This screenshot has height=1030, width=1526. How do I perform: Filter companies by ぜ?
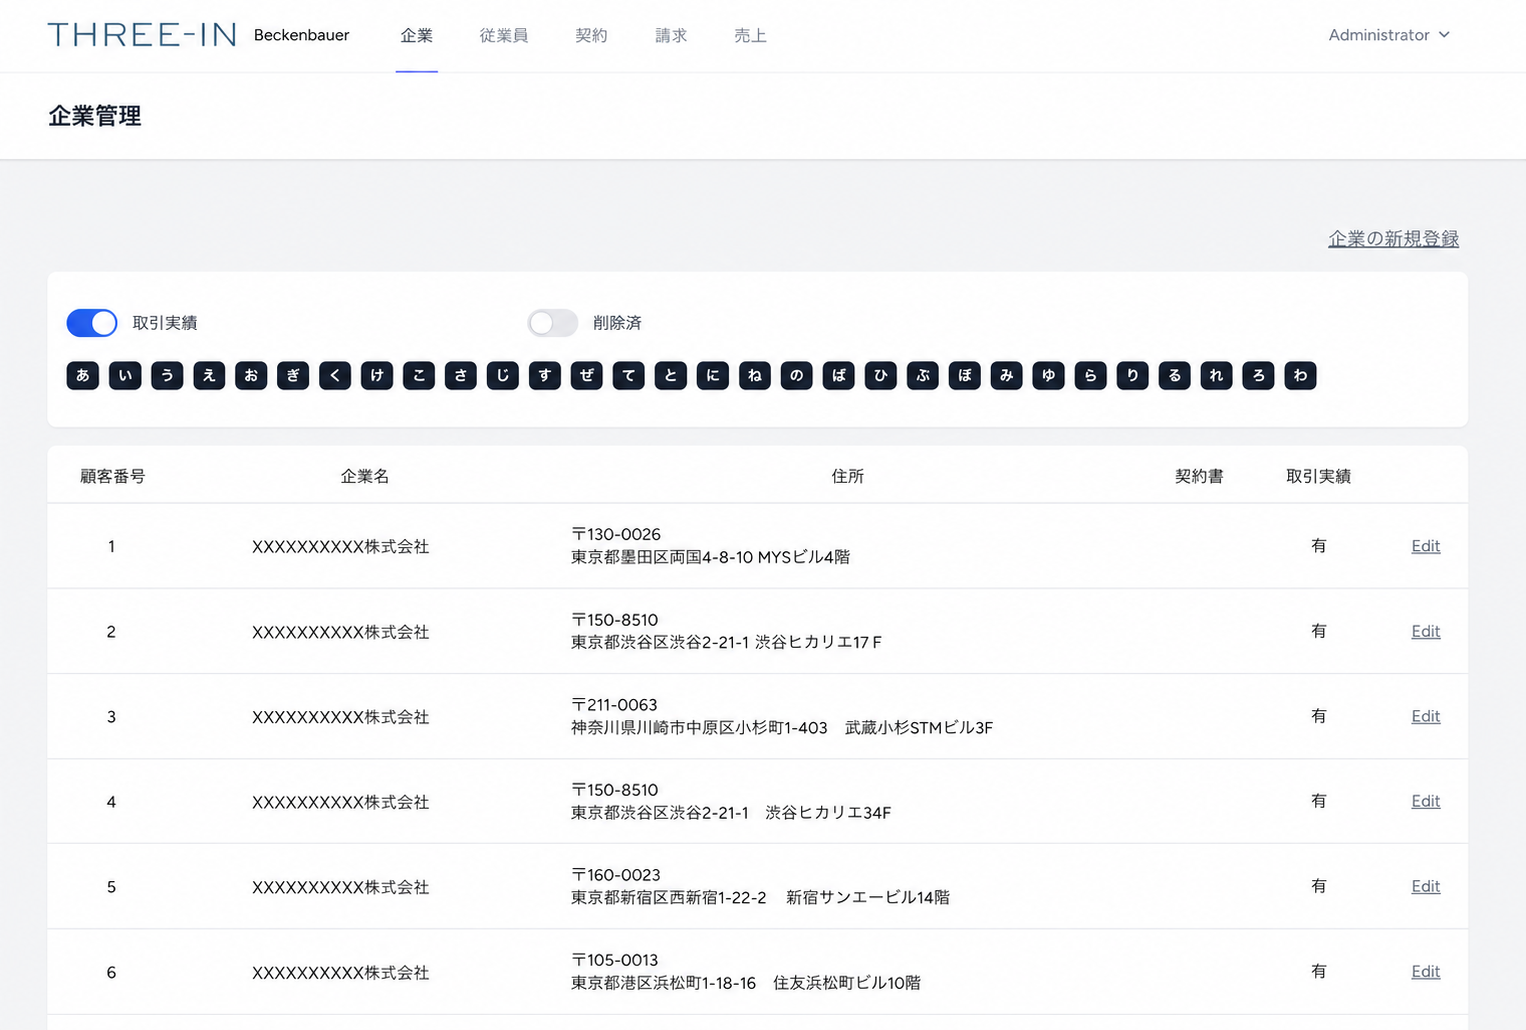click(x=587, y=376)
